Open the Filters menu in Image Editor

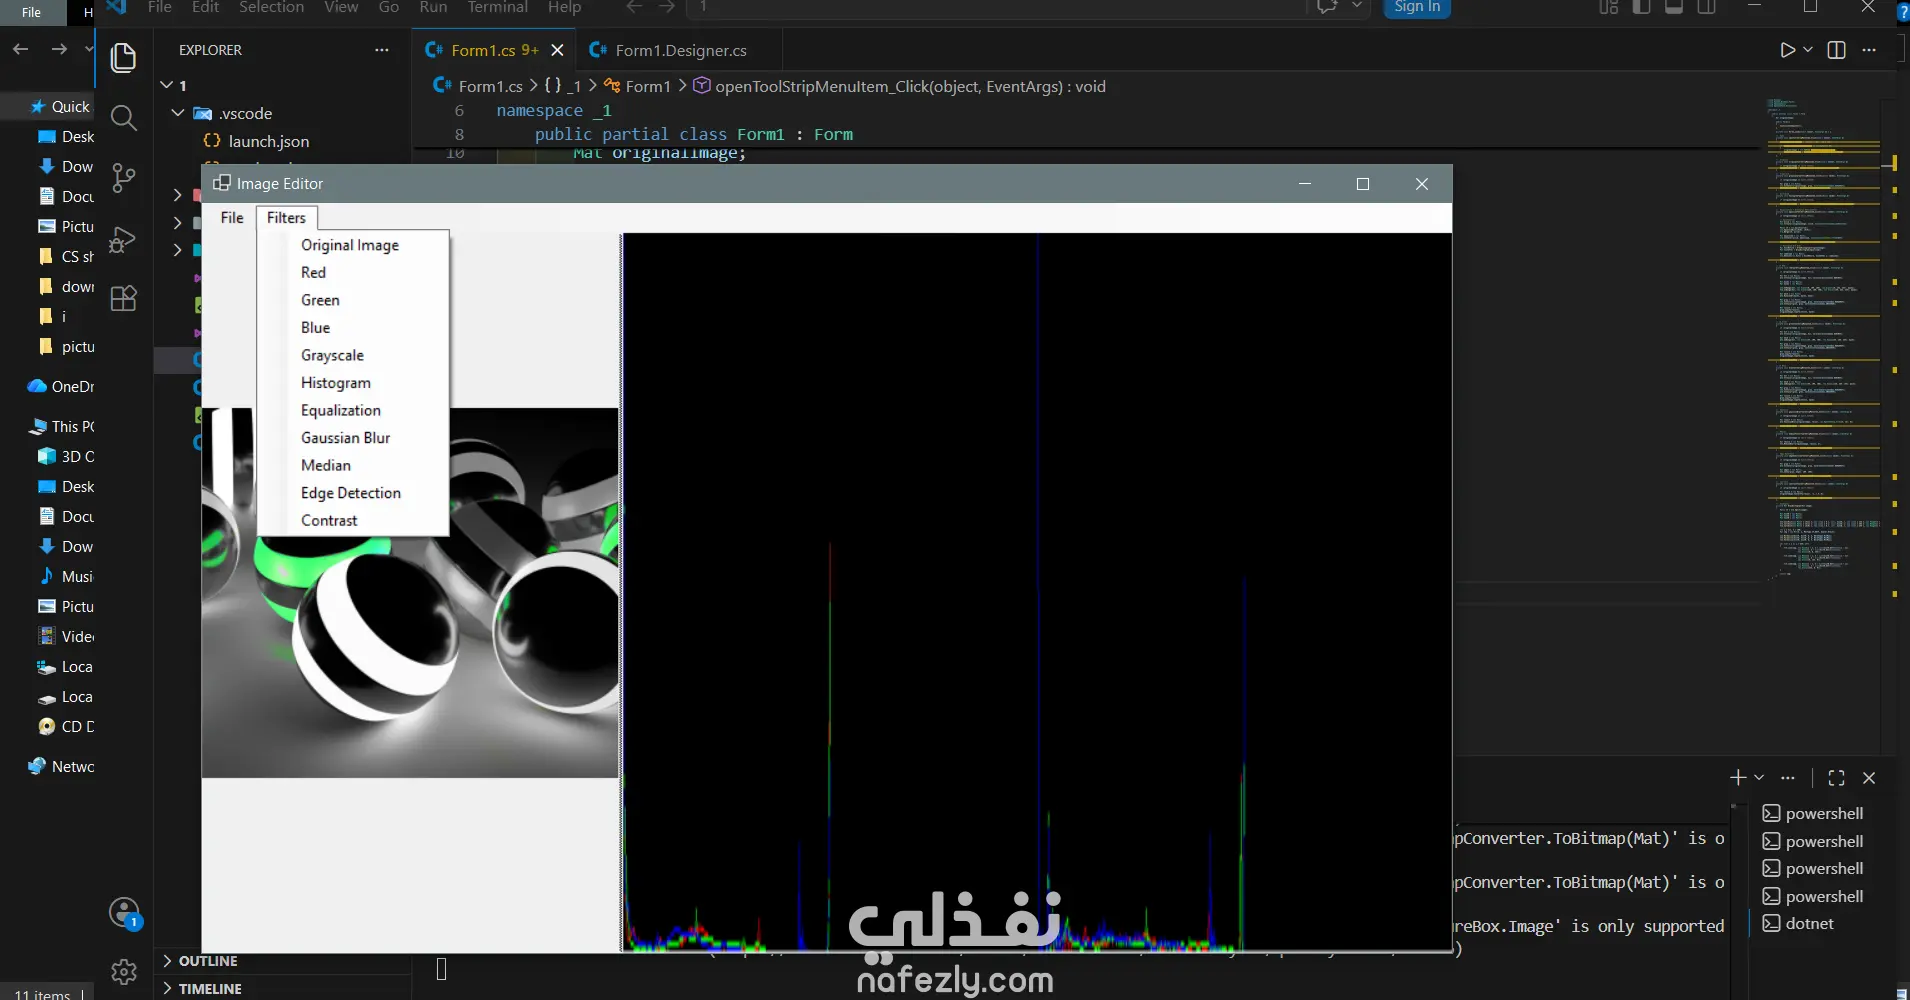286,218
